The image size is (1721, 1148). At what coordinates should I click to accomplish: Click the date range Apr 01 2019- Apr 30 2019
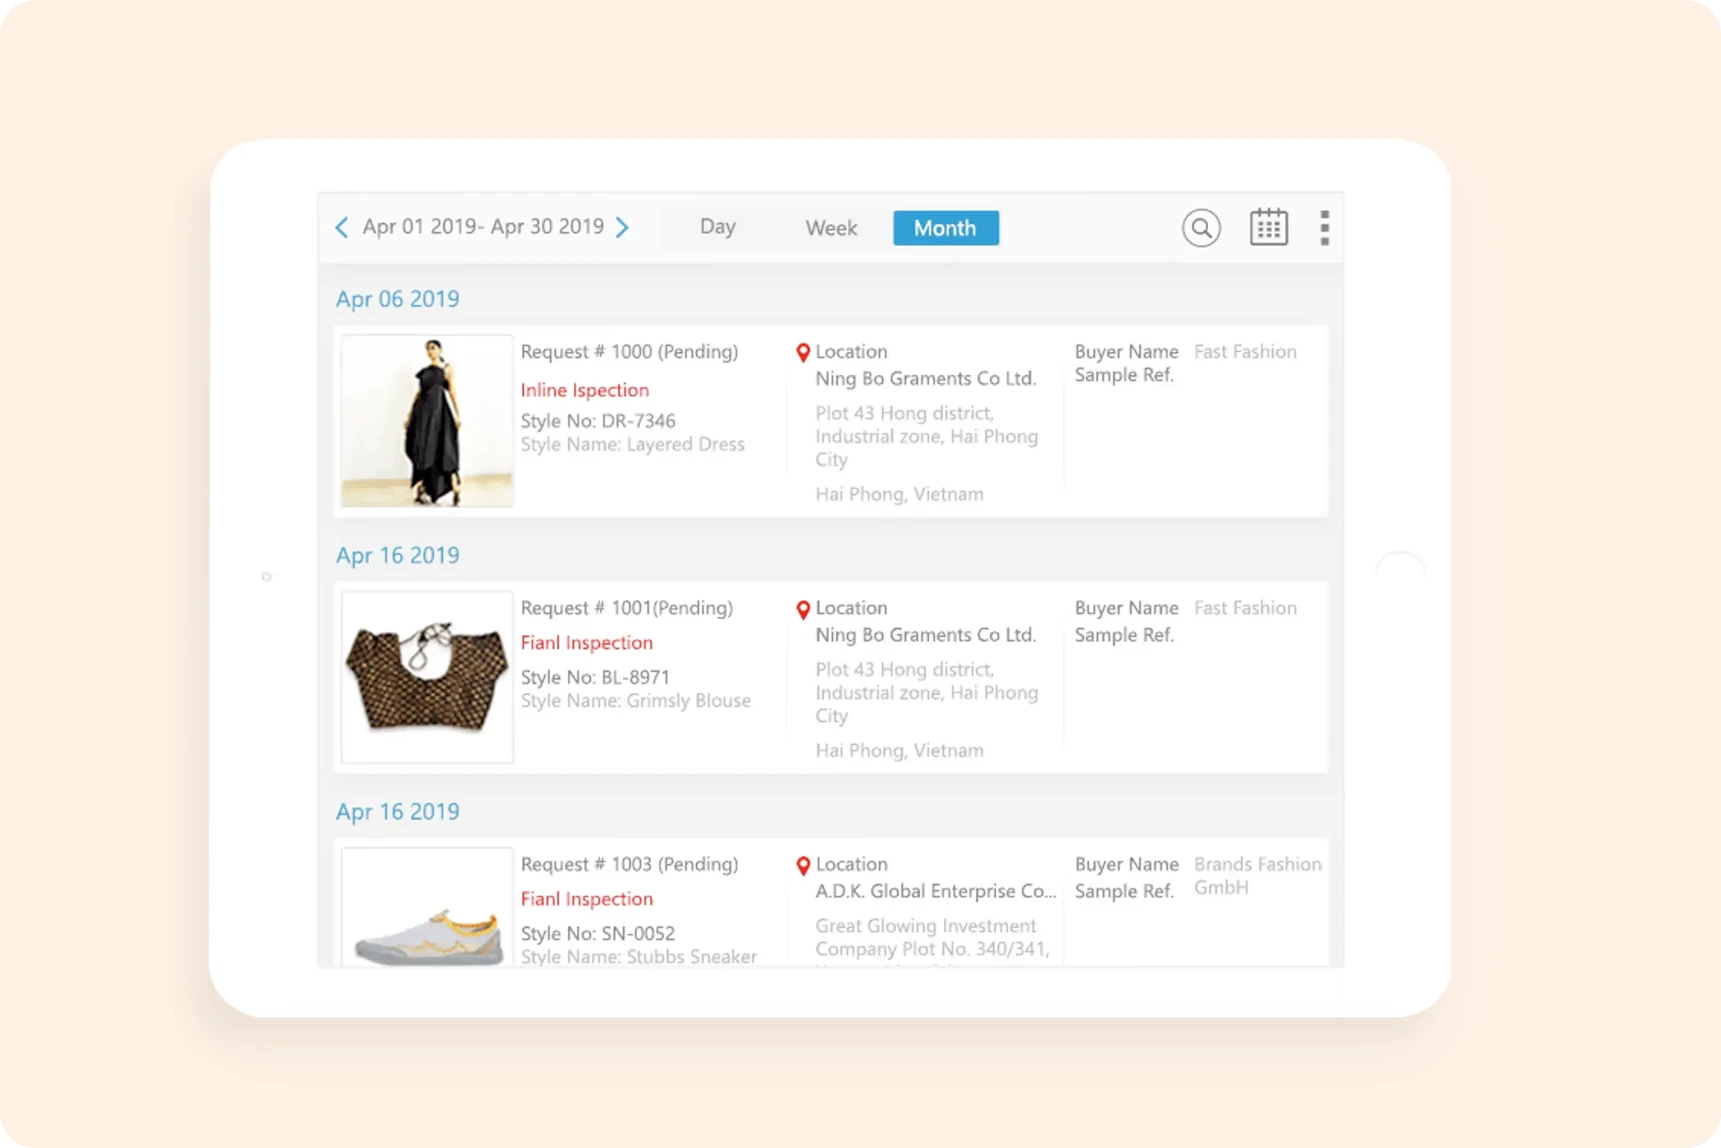(483, 227)
